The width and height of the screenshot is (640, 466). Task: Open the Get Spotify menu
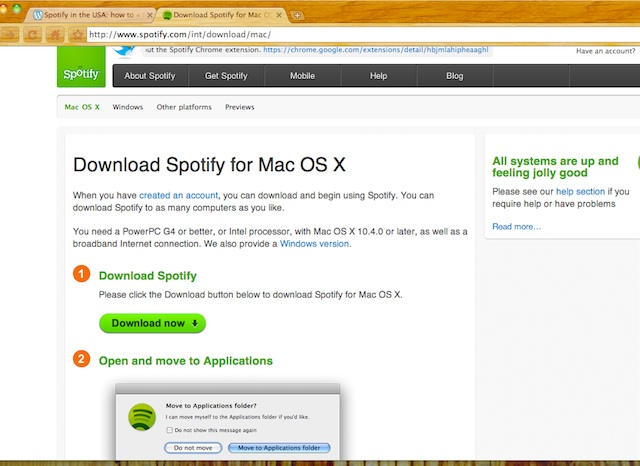click(226, 76)
